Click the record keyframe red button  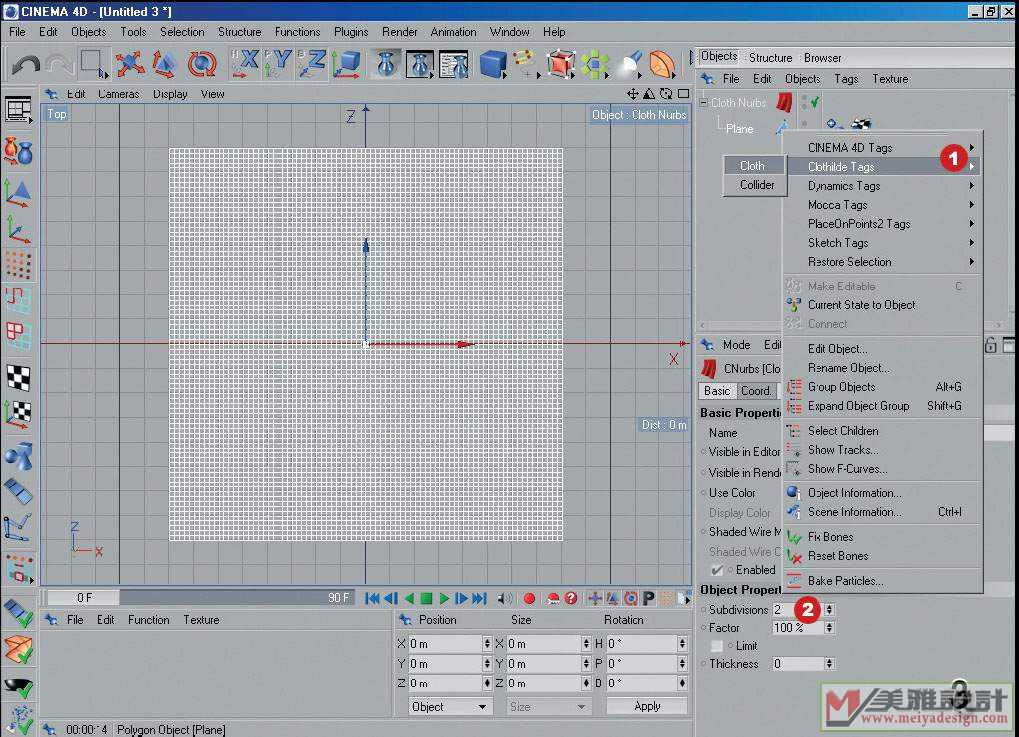529,598
